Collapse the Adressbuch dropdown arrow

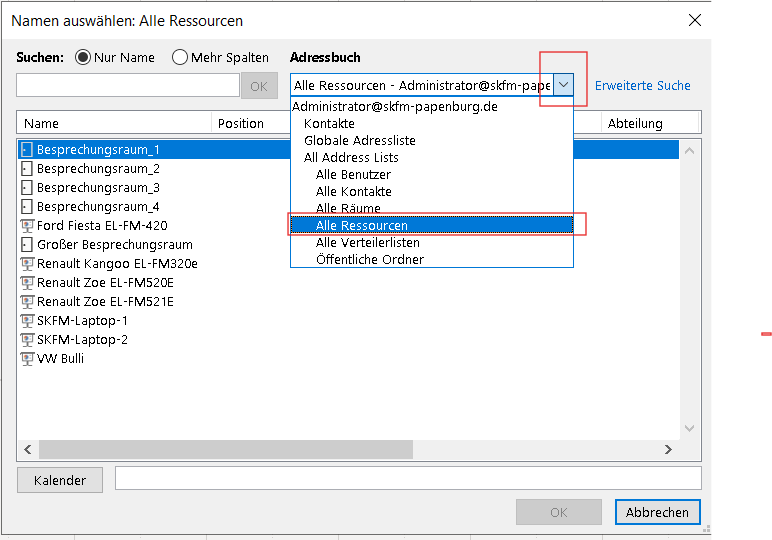563,86
